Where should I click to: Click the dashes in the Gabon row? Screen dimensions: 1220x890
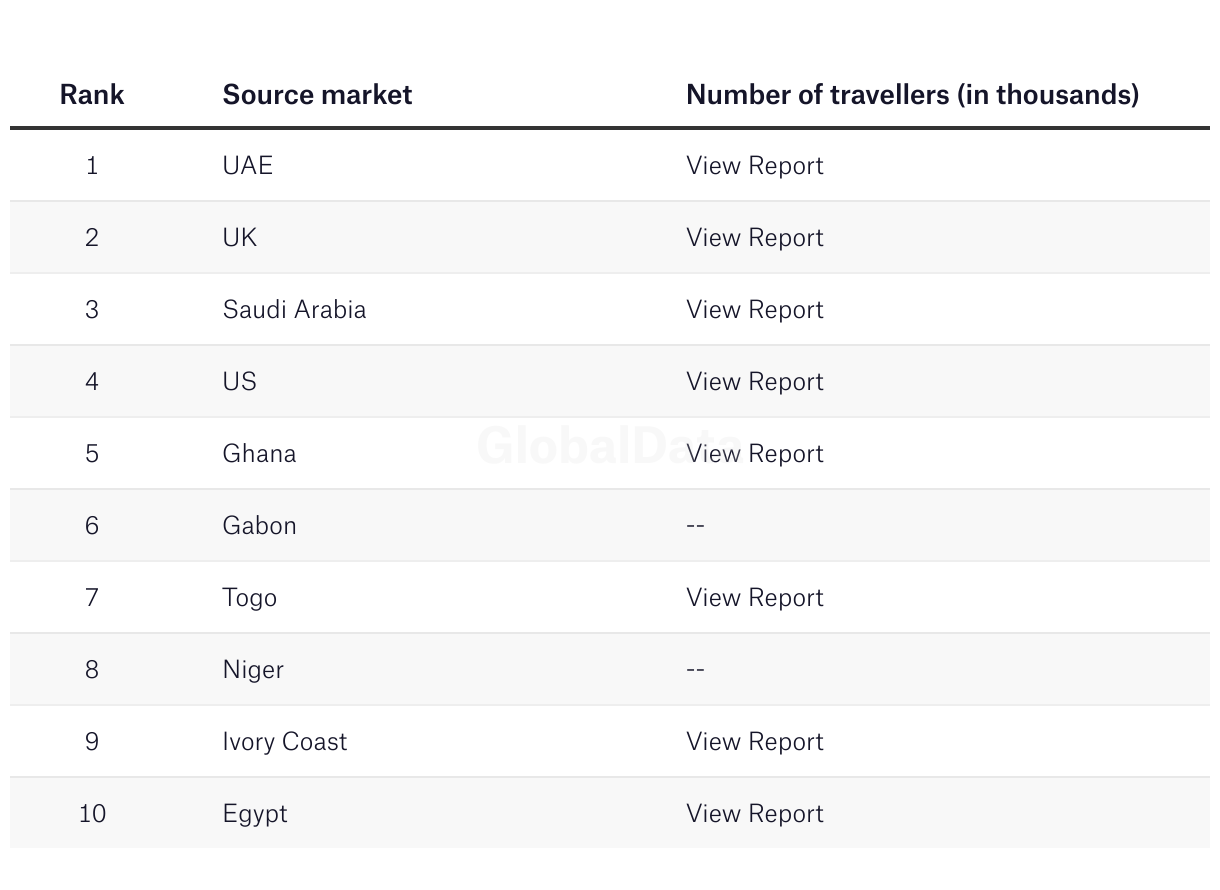(696, 526)
